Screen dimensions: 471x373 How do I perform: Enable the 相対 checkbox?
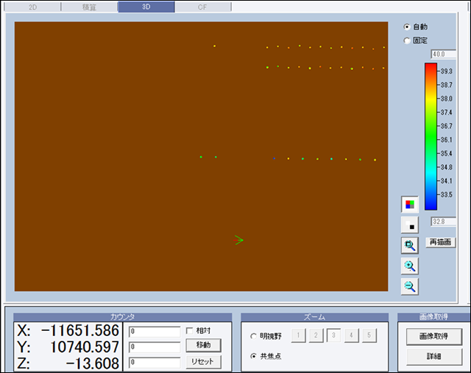(x=189, y=331)
